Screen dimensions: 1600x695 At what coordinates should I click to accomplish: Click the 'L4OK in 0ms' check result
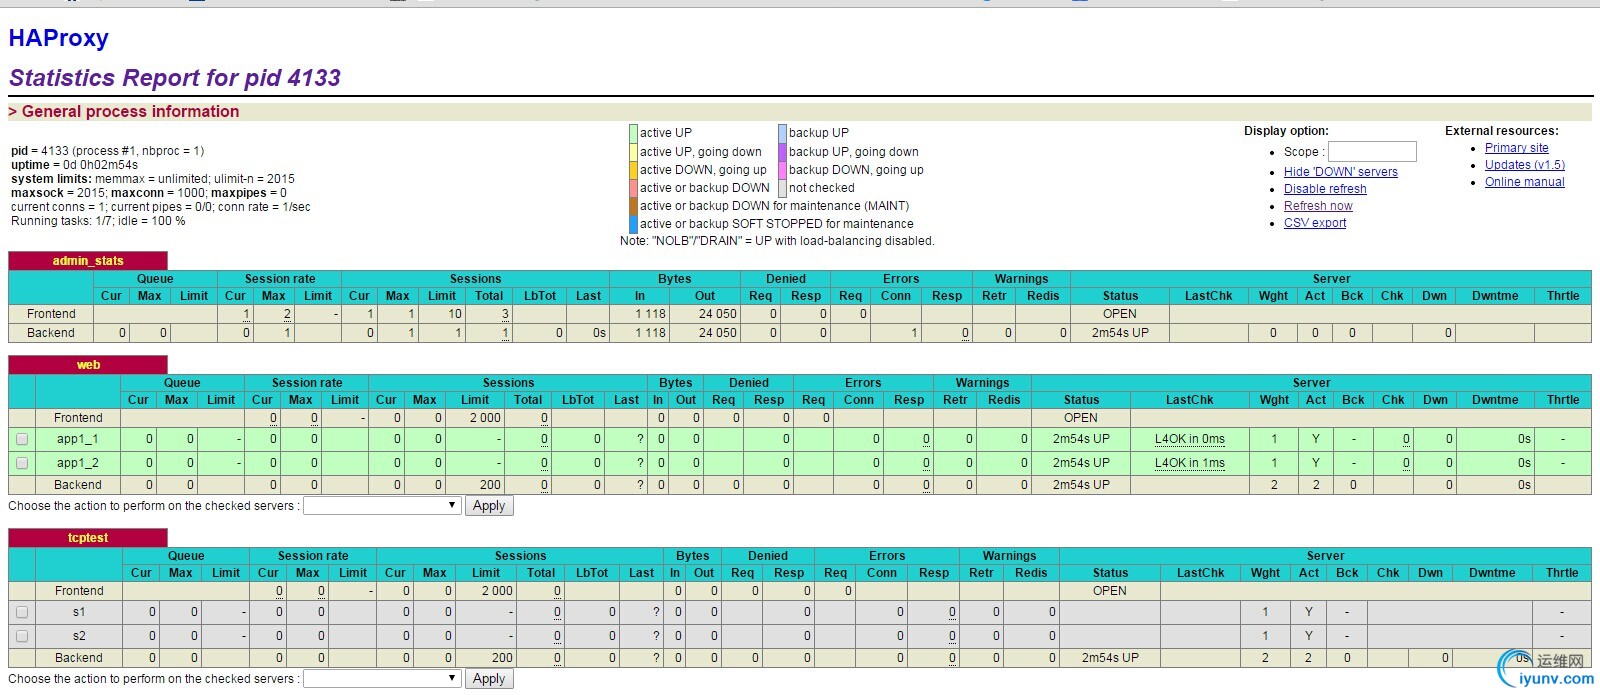[1190, 439]
